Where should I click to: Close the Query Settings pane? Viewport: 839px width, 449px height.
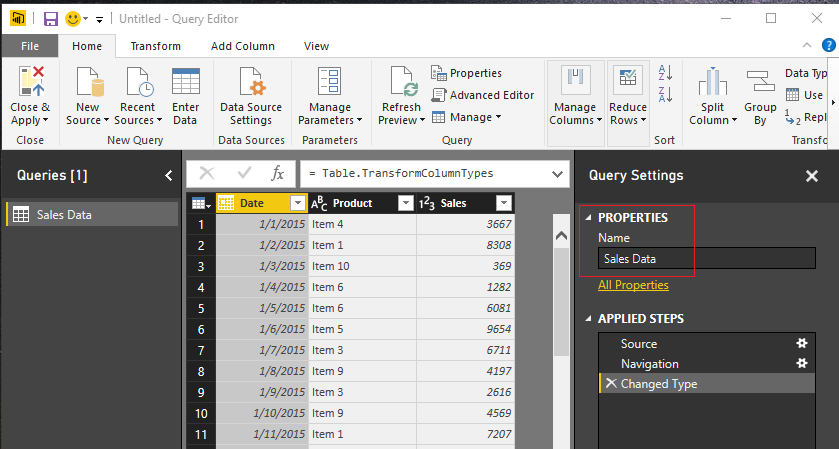click(x=812, y=176)
